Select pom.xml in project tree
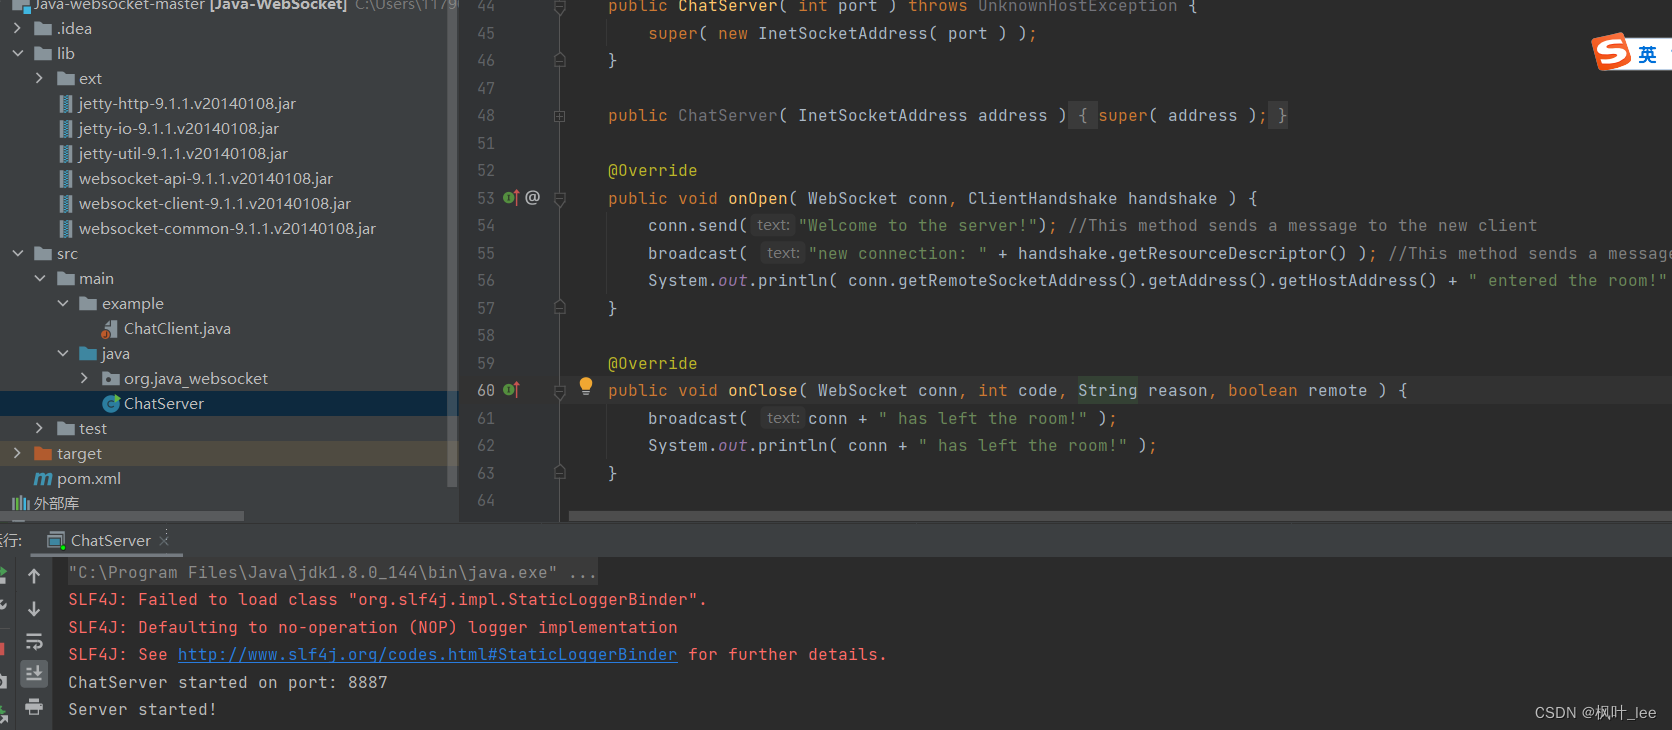Viewport: 1672px width, 730px height. pos(89,478)
